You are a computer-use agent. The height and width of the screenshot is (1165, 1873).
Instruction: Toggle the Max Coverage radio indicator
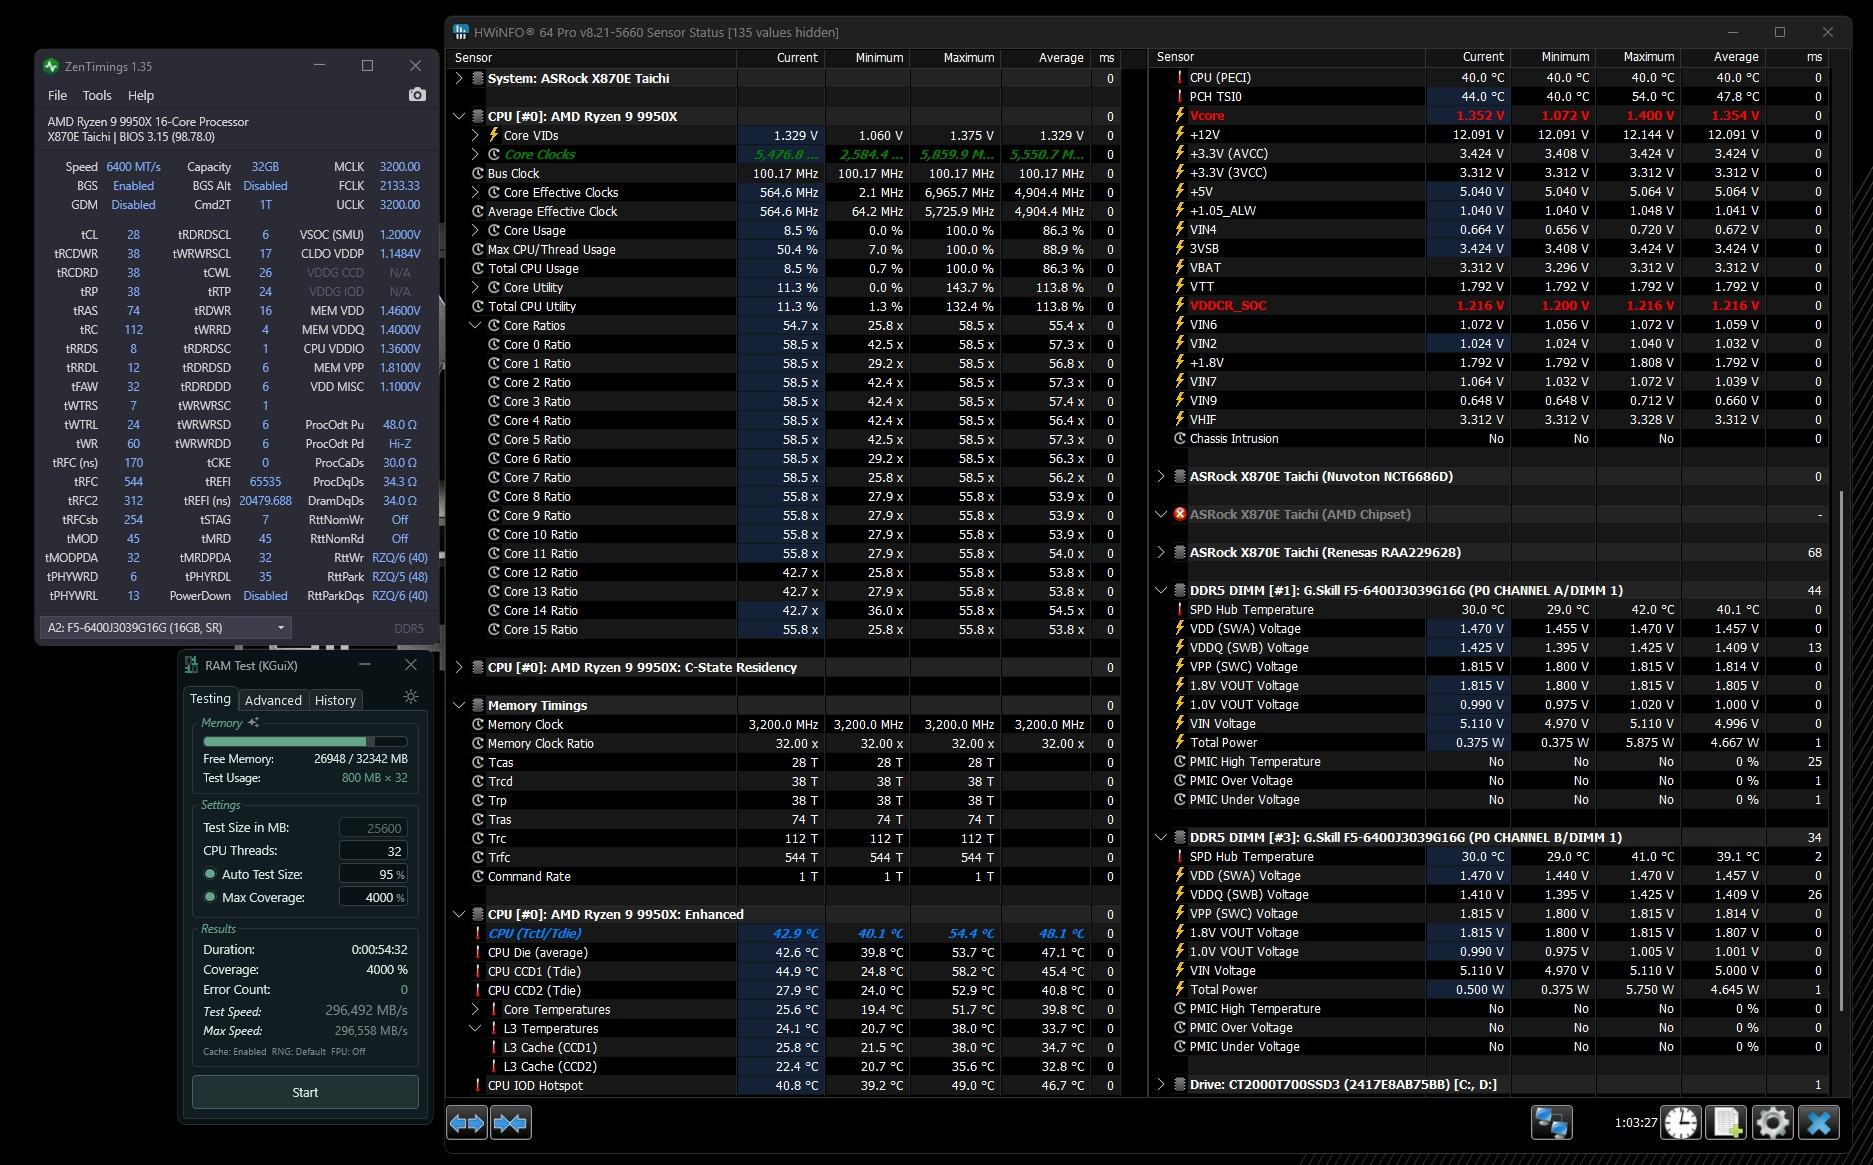click(x=210, y=897)
